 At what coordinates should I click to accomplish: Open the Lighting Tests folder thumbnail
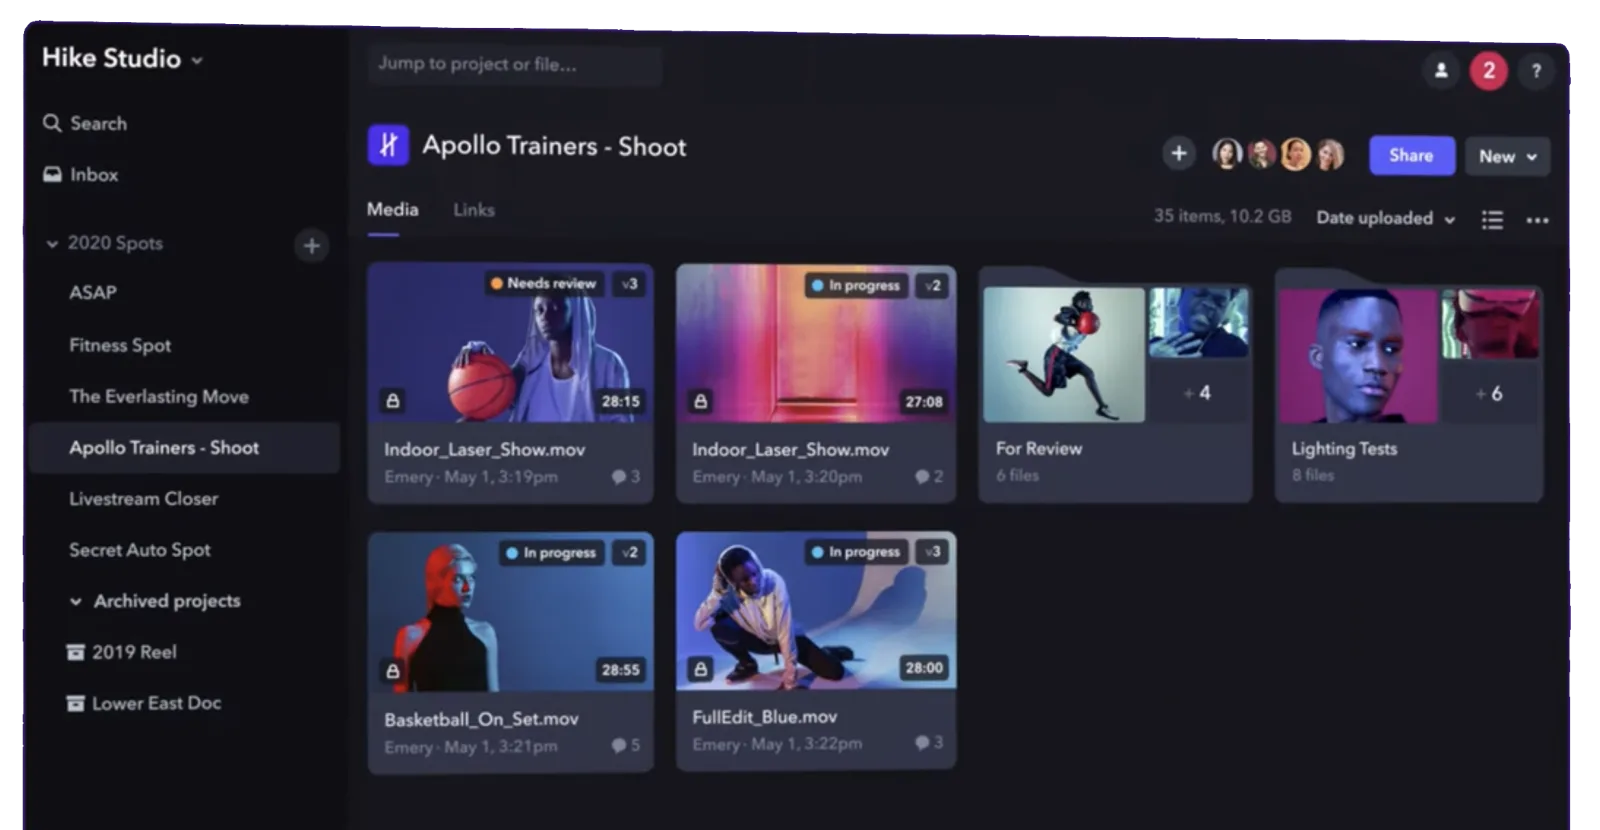[x=1409, y=356]
